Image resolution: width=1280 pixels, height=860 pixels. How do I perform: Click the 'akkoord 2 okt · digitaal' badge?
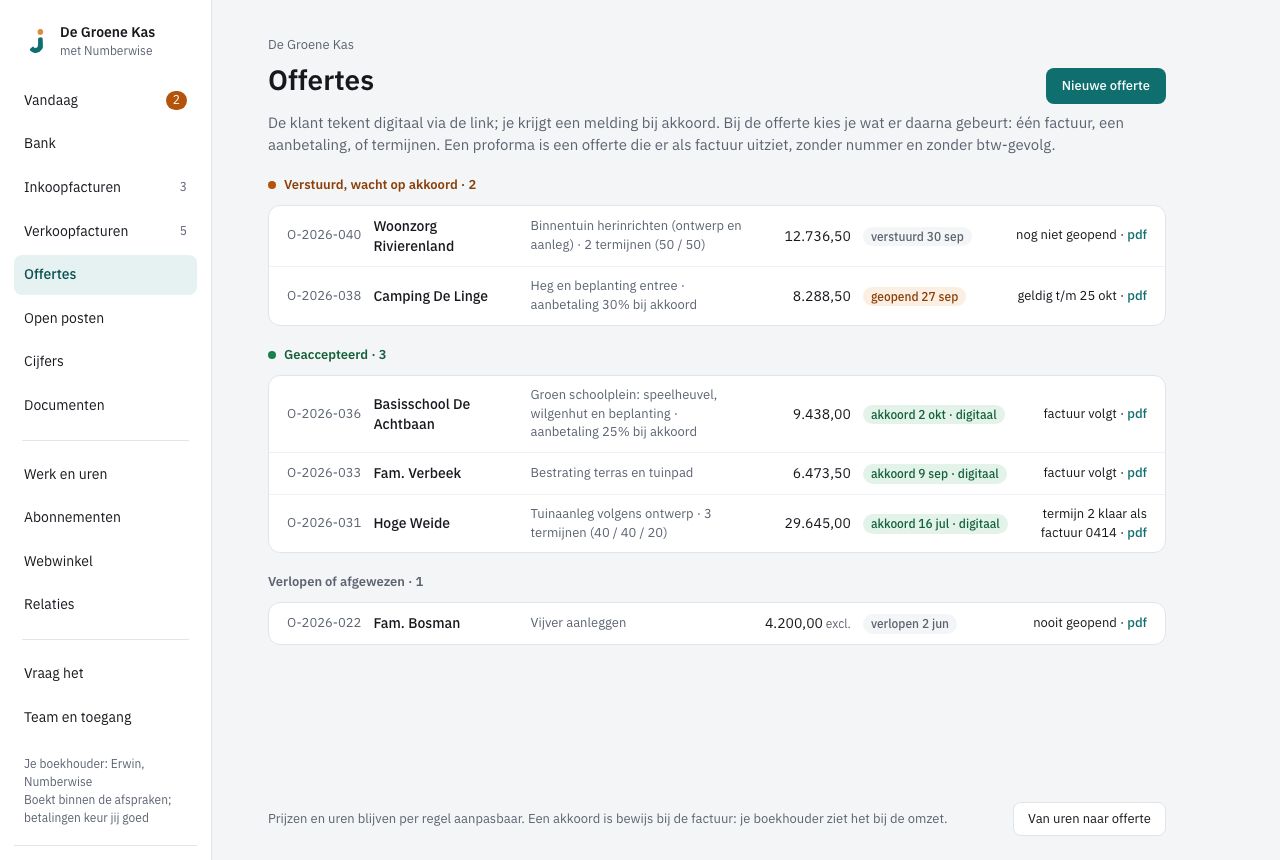tap(934, 414)
